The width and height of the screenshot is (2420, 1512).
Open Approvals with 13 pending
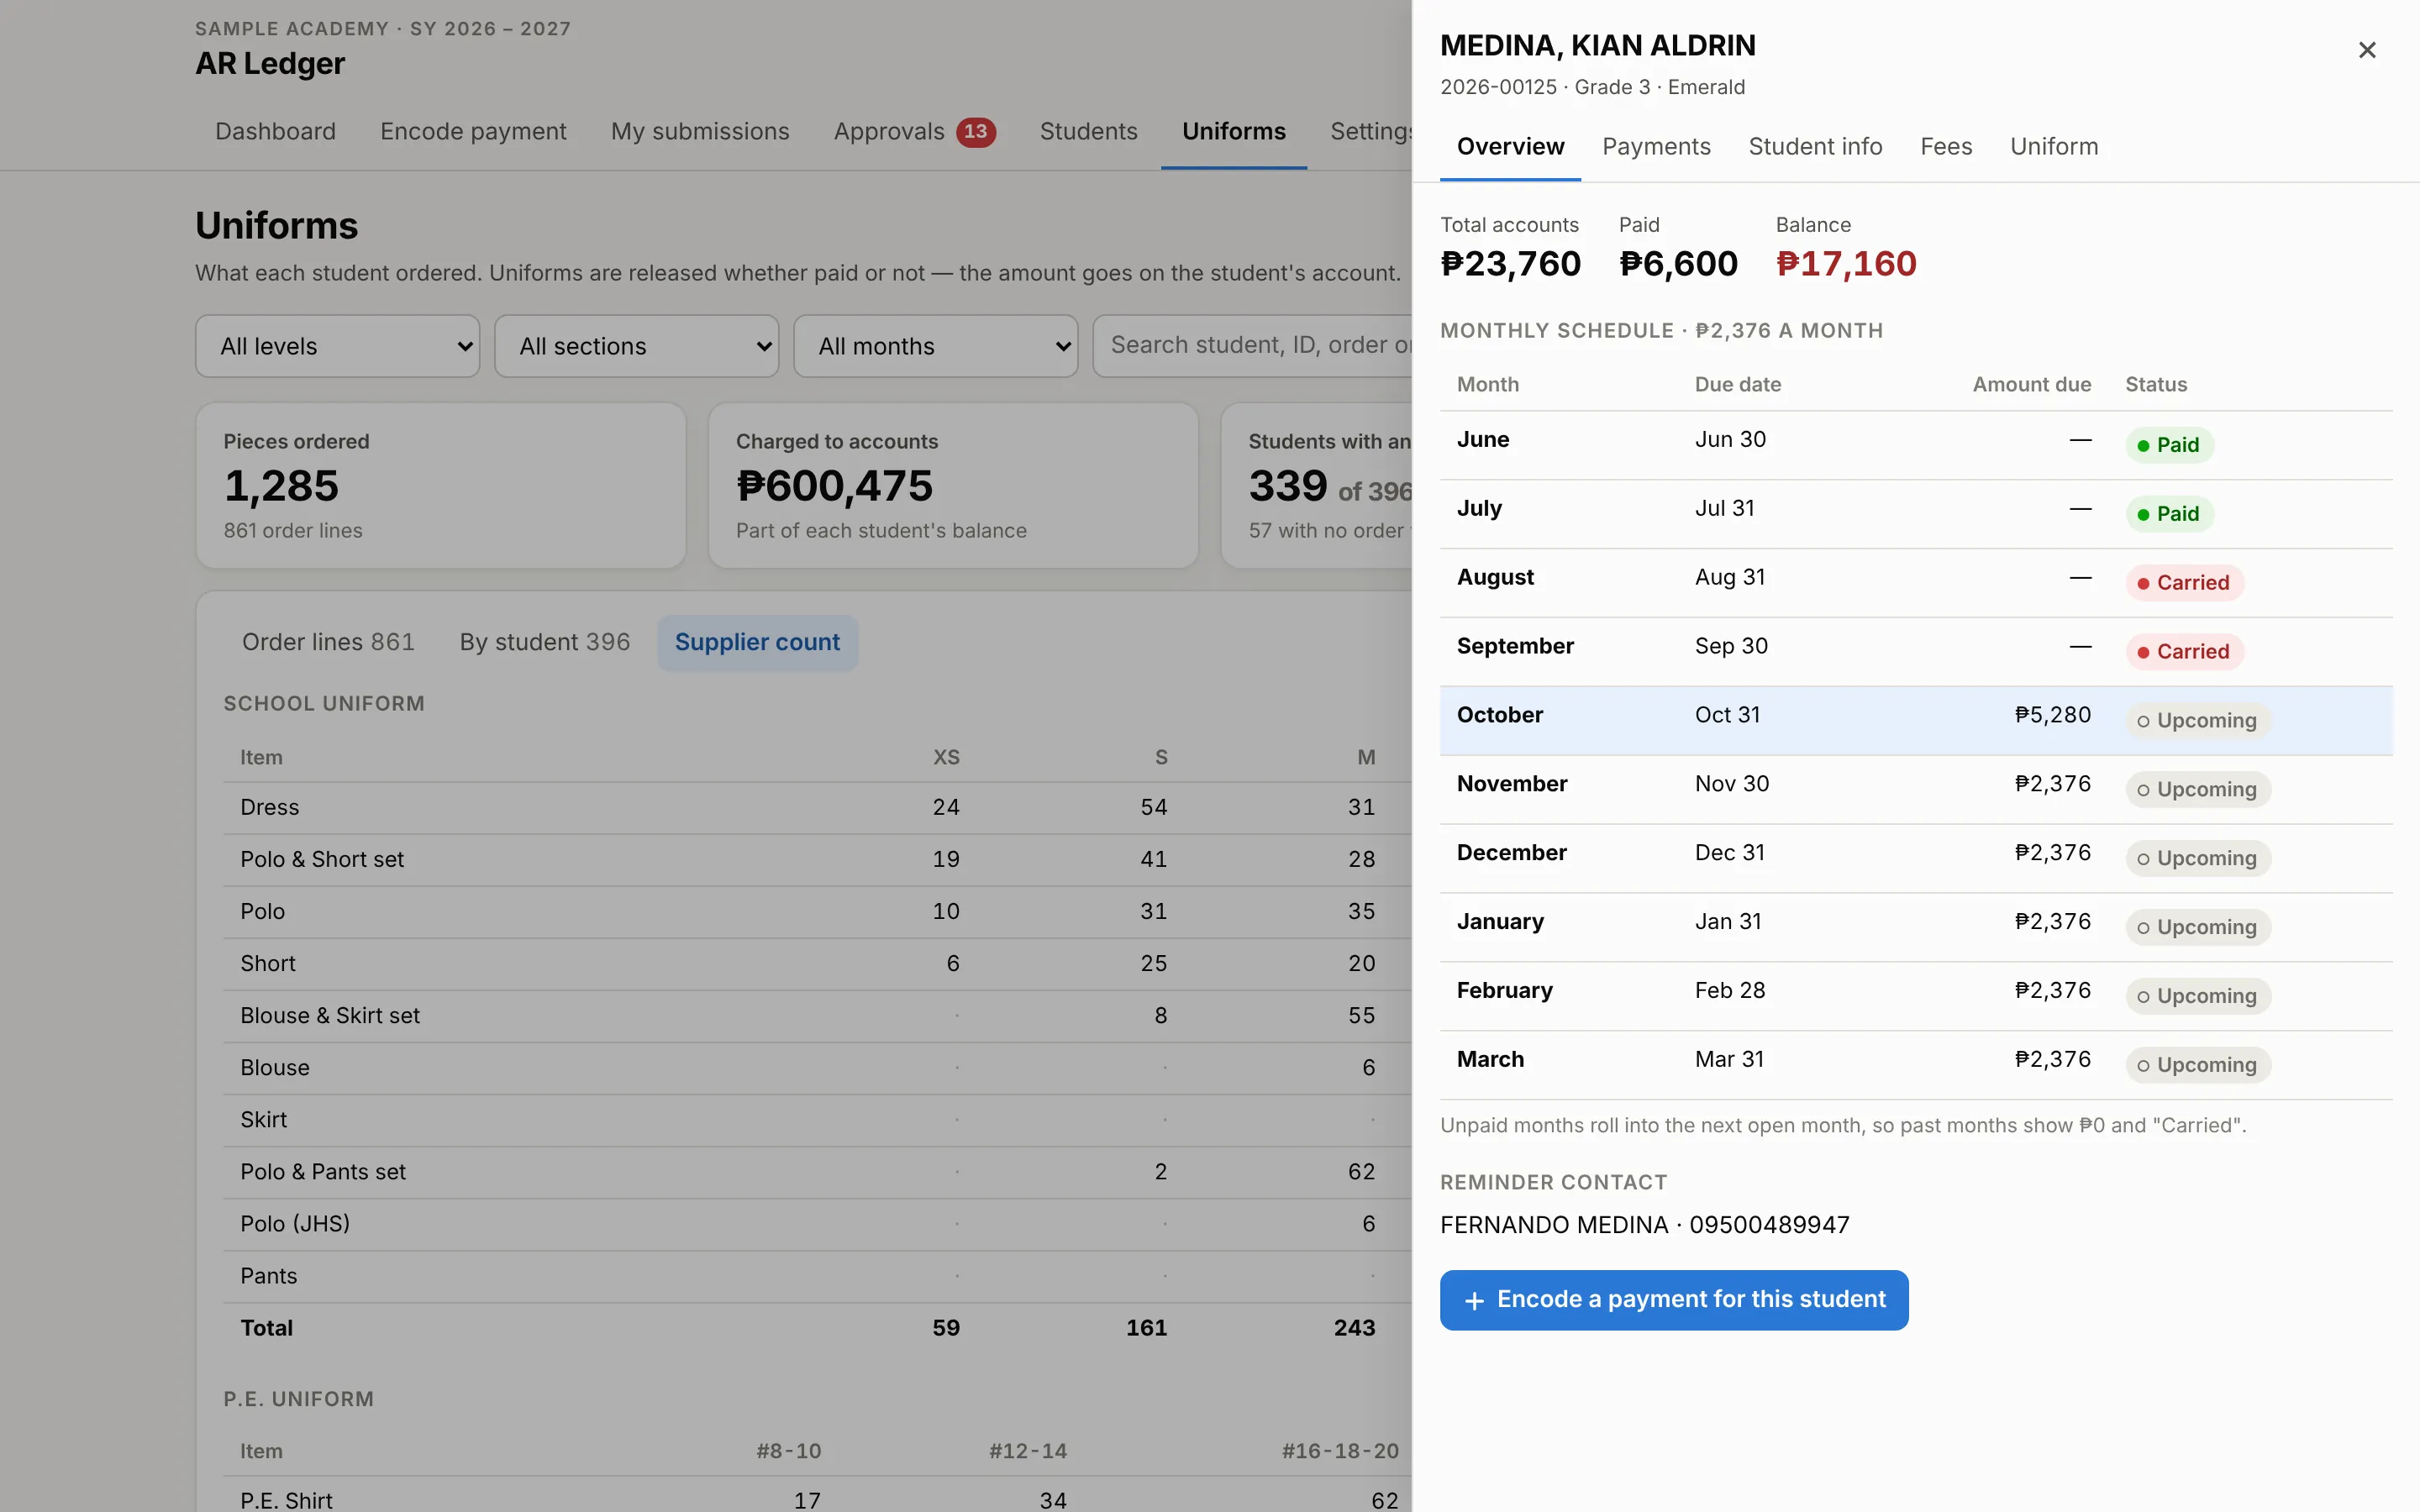pos(914,132)
